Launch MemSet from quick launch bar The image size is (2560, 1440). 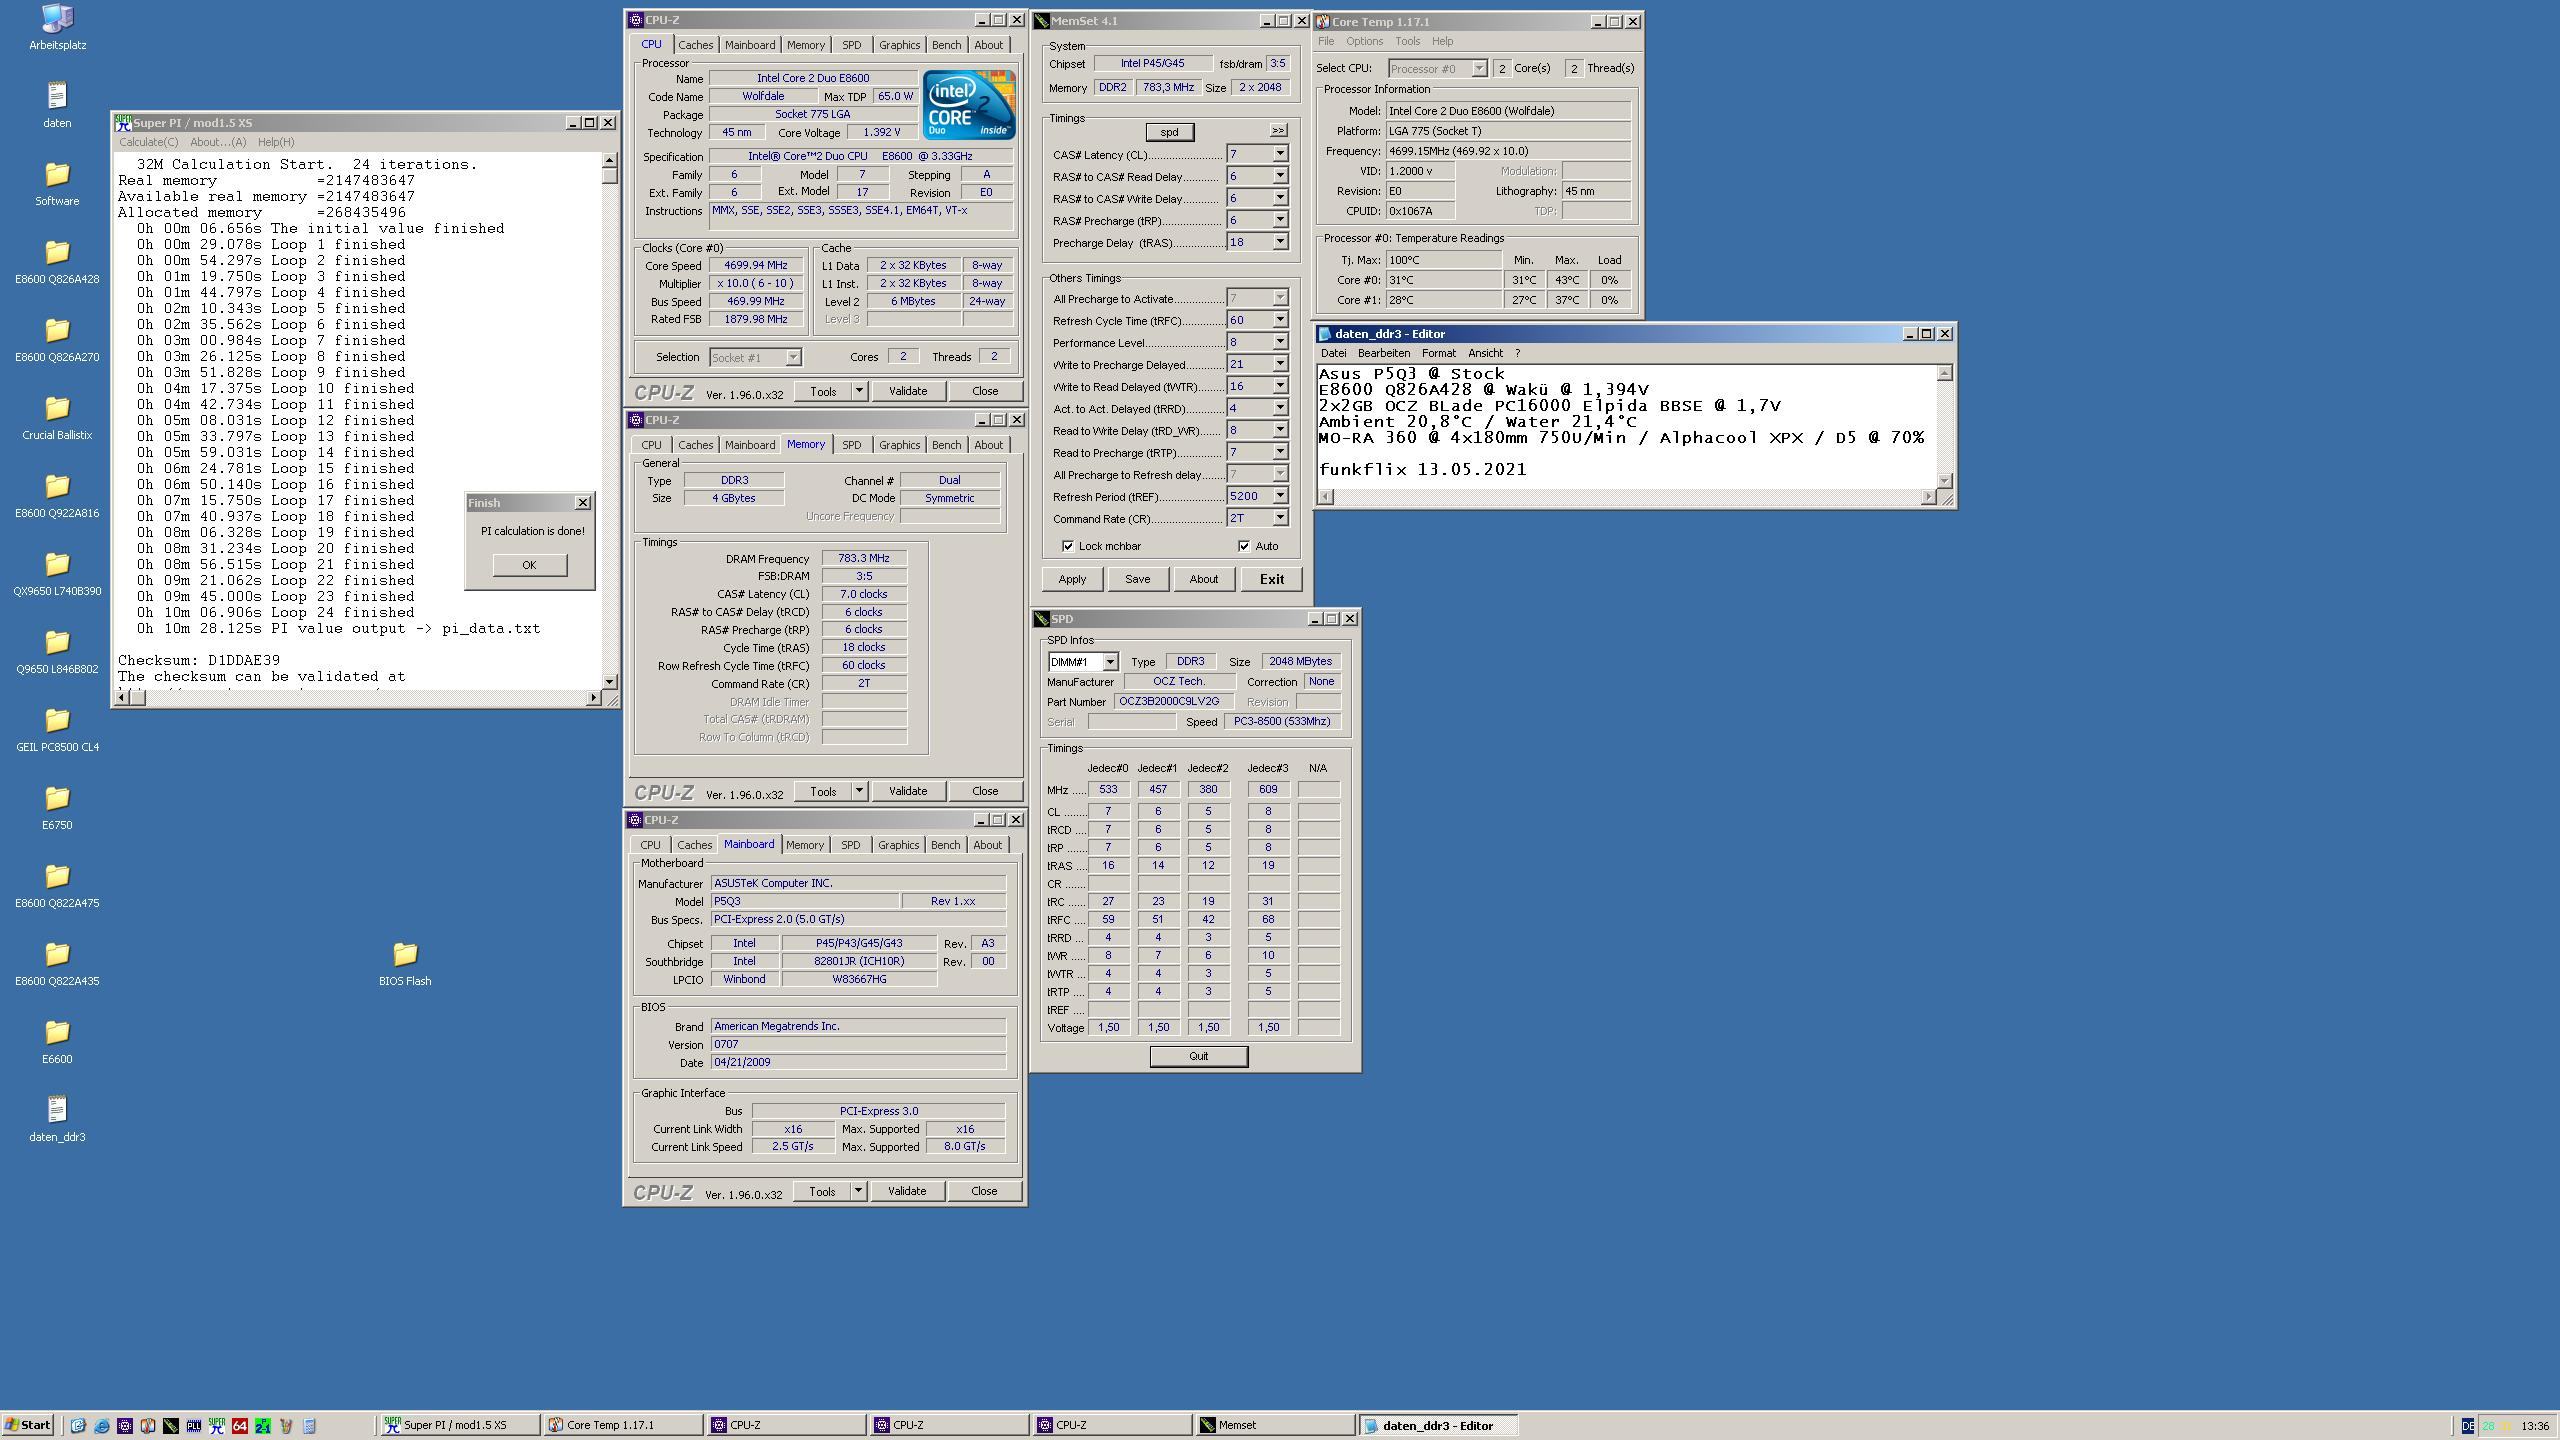(x=171, y=1426)
